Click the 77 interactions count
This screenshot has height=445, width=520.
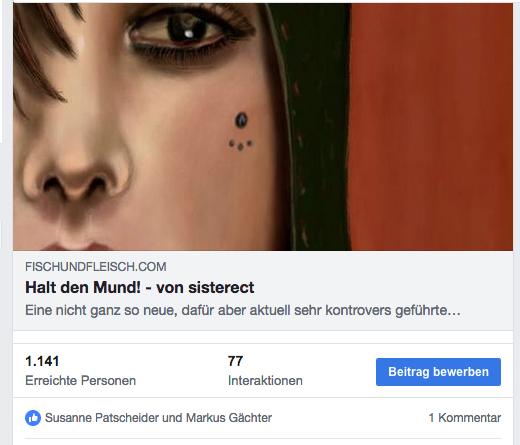tap(235, 361)
